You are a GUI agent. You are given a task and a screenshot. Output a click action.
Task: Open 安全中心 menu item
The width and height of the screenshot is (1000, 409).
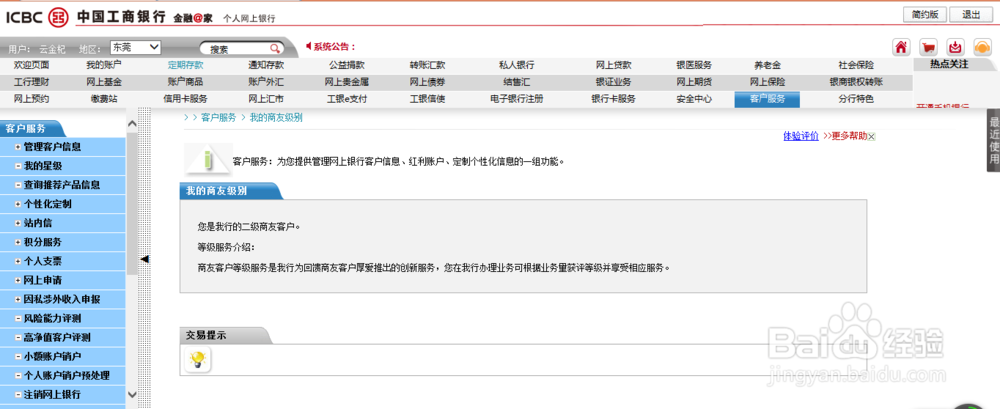pyautogui.click(x=694, y=100)
